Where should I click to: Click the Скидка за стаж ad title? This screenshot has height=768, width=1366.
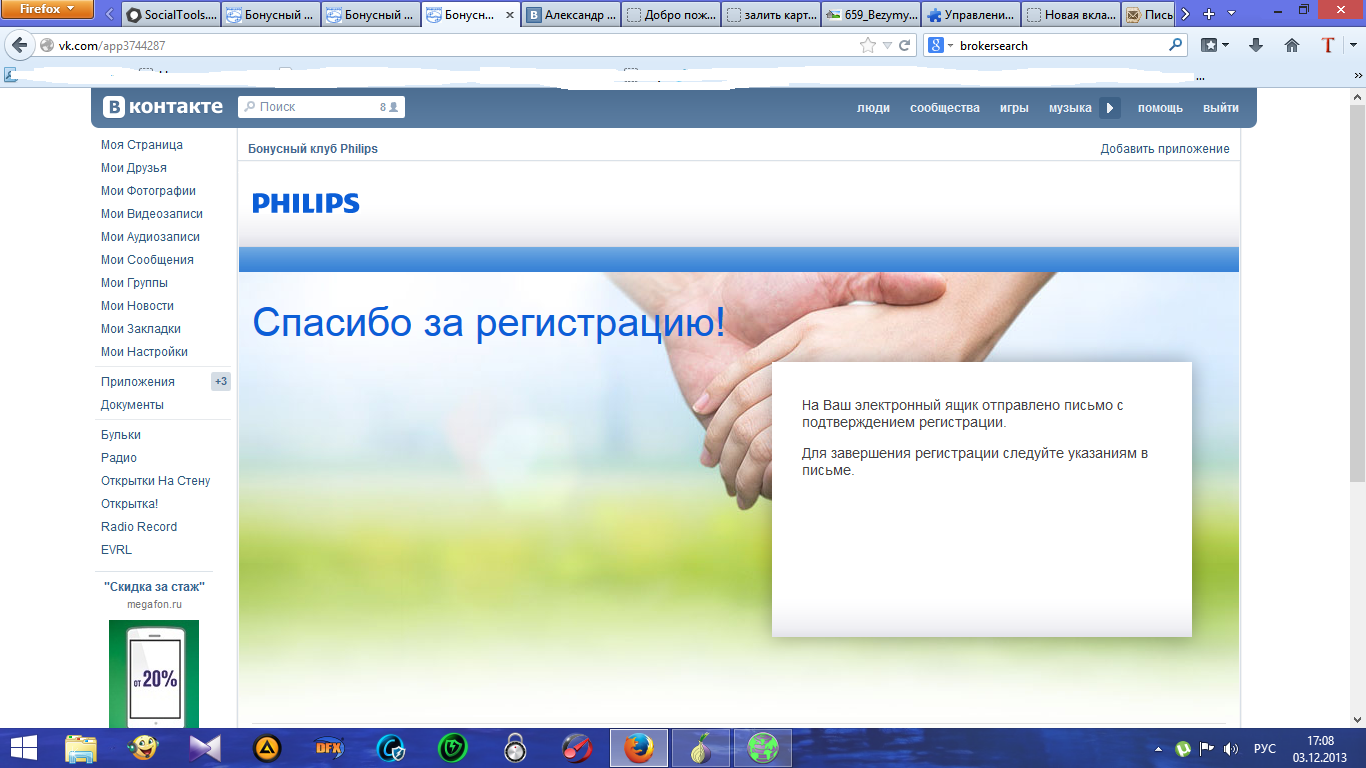coord(155,587)
